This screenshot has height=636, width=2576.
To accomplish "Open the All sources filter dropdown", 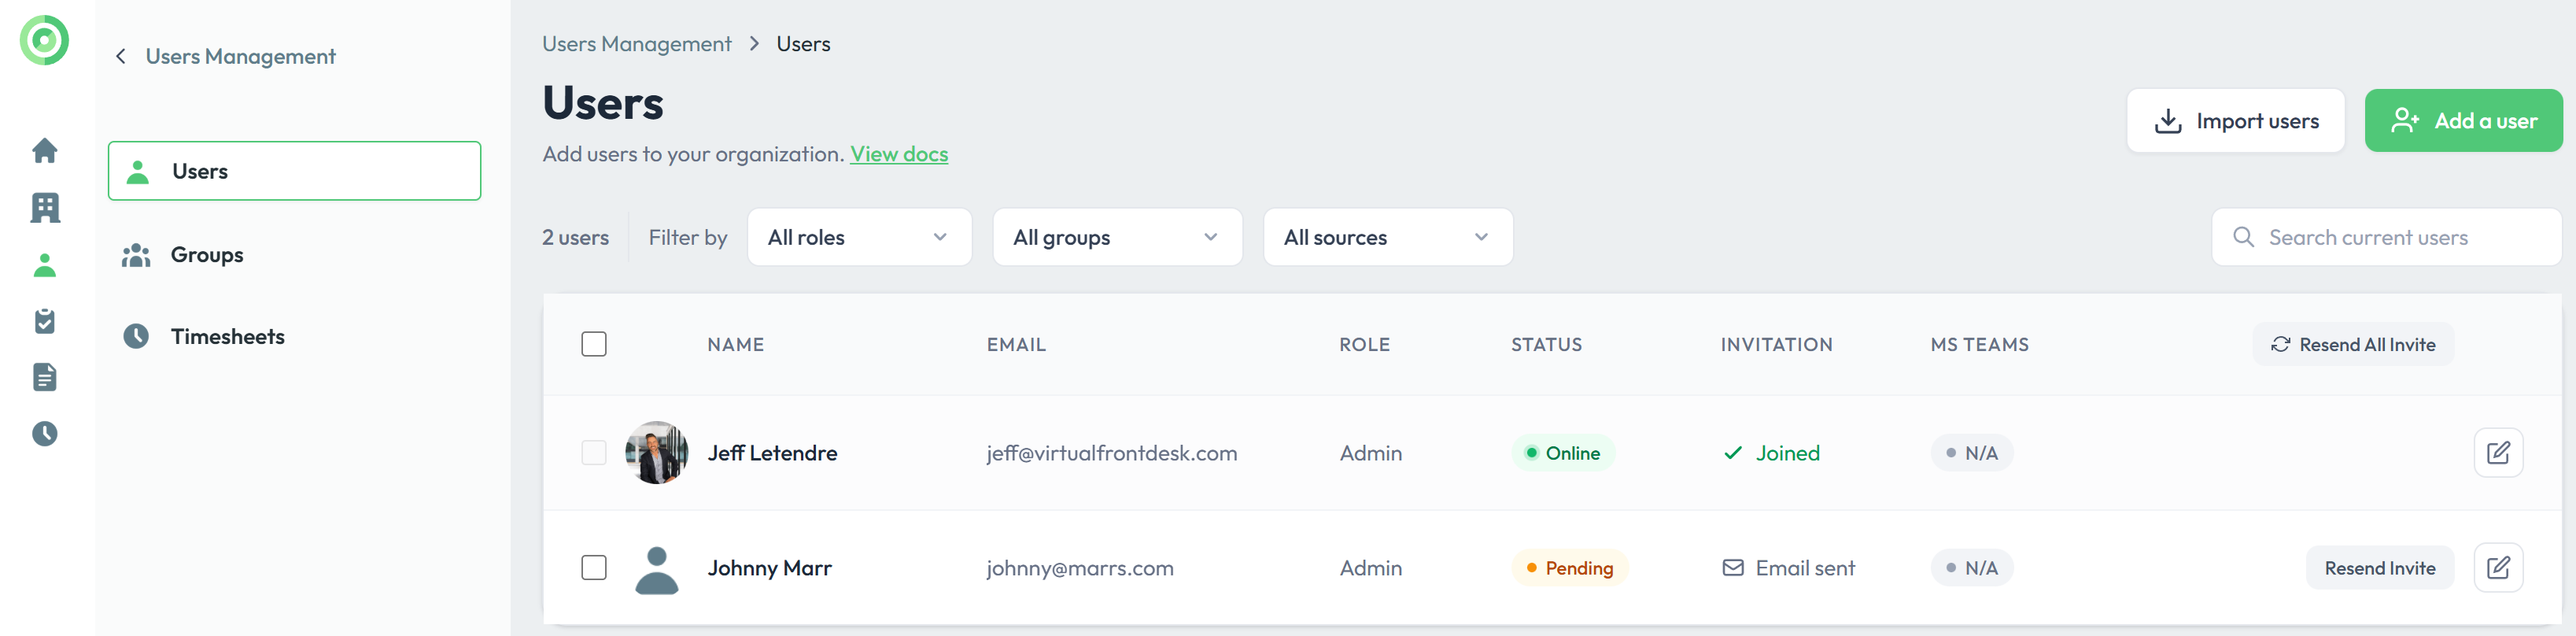I will coord(1387,237).
